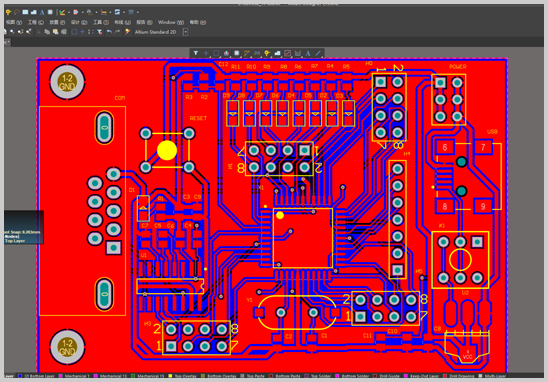This screenshot has width=548, height=382.
Task: Click the upper-left GND mounting hole pad
Action: click(x=67, y=82)
